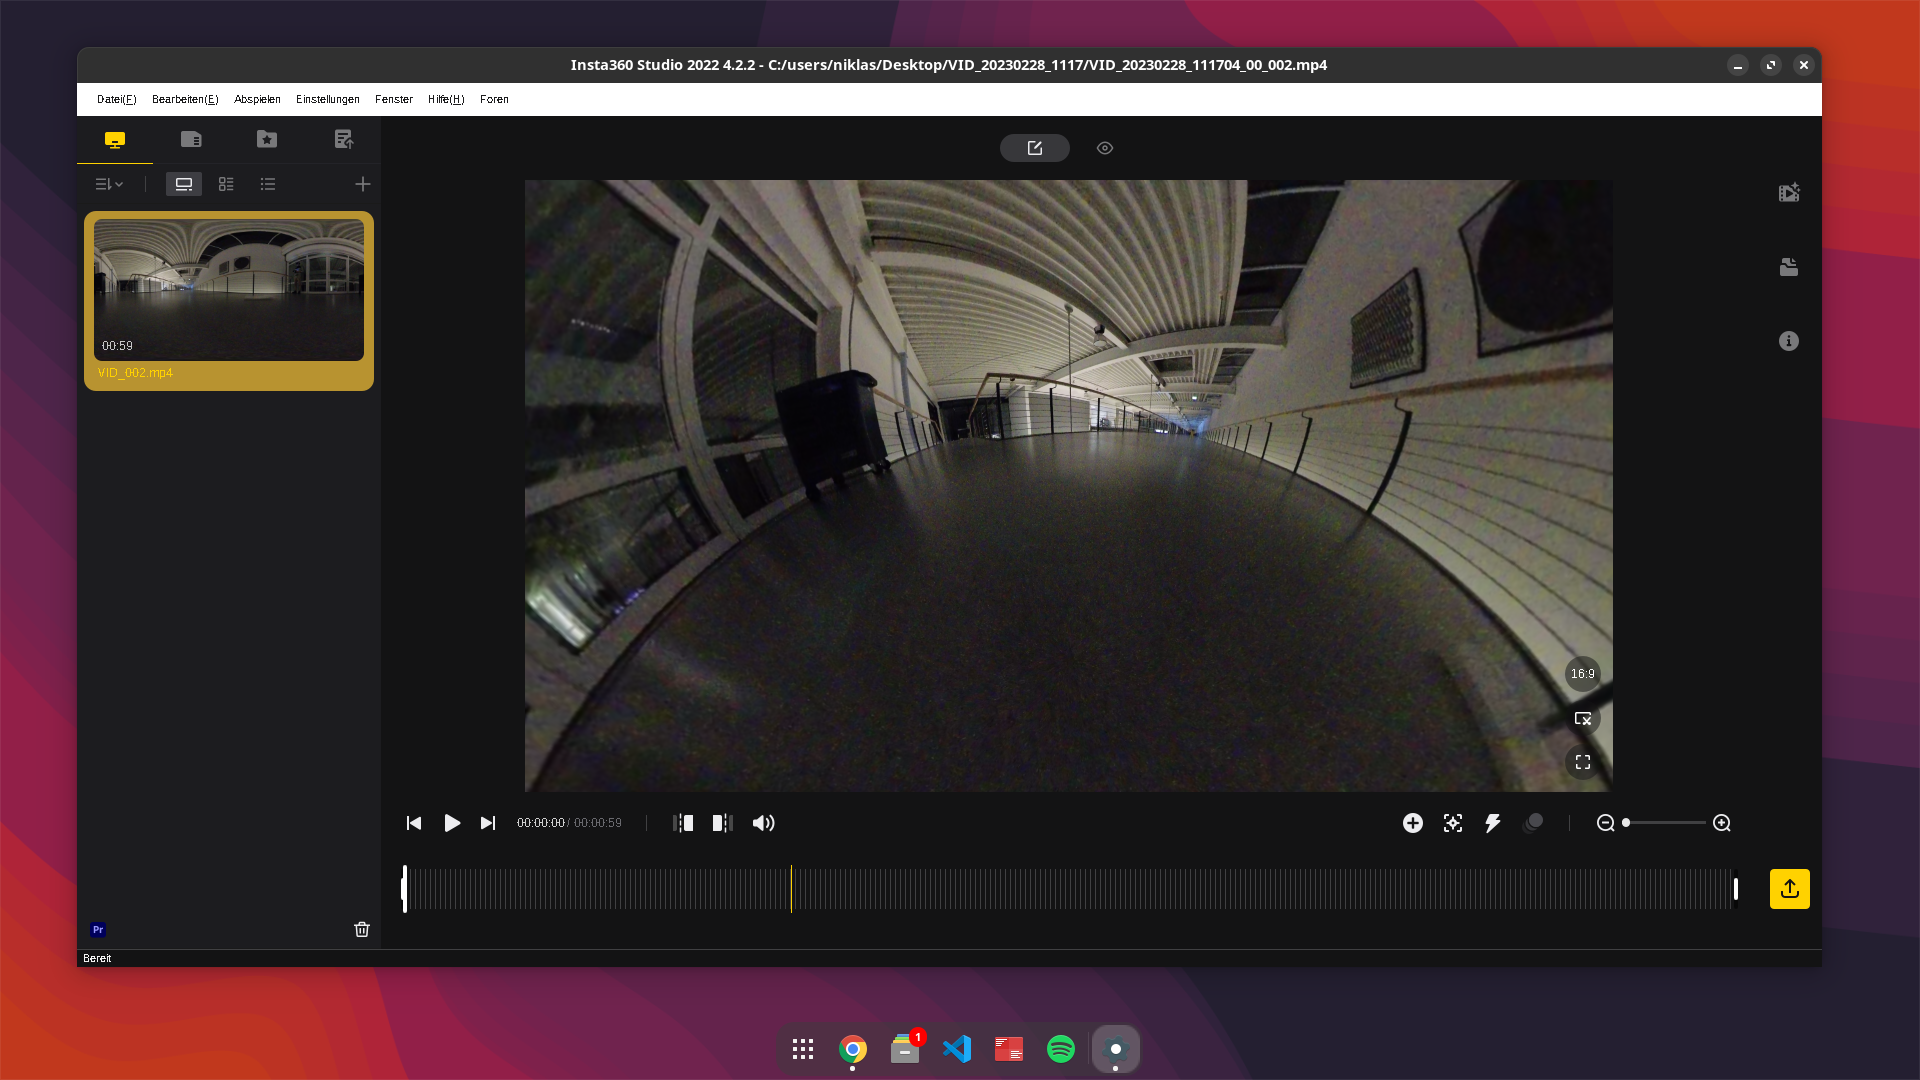Switch to the favorites folder tab
1920x1080 pixels.
266,139
